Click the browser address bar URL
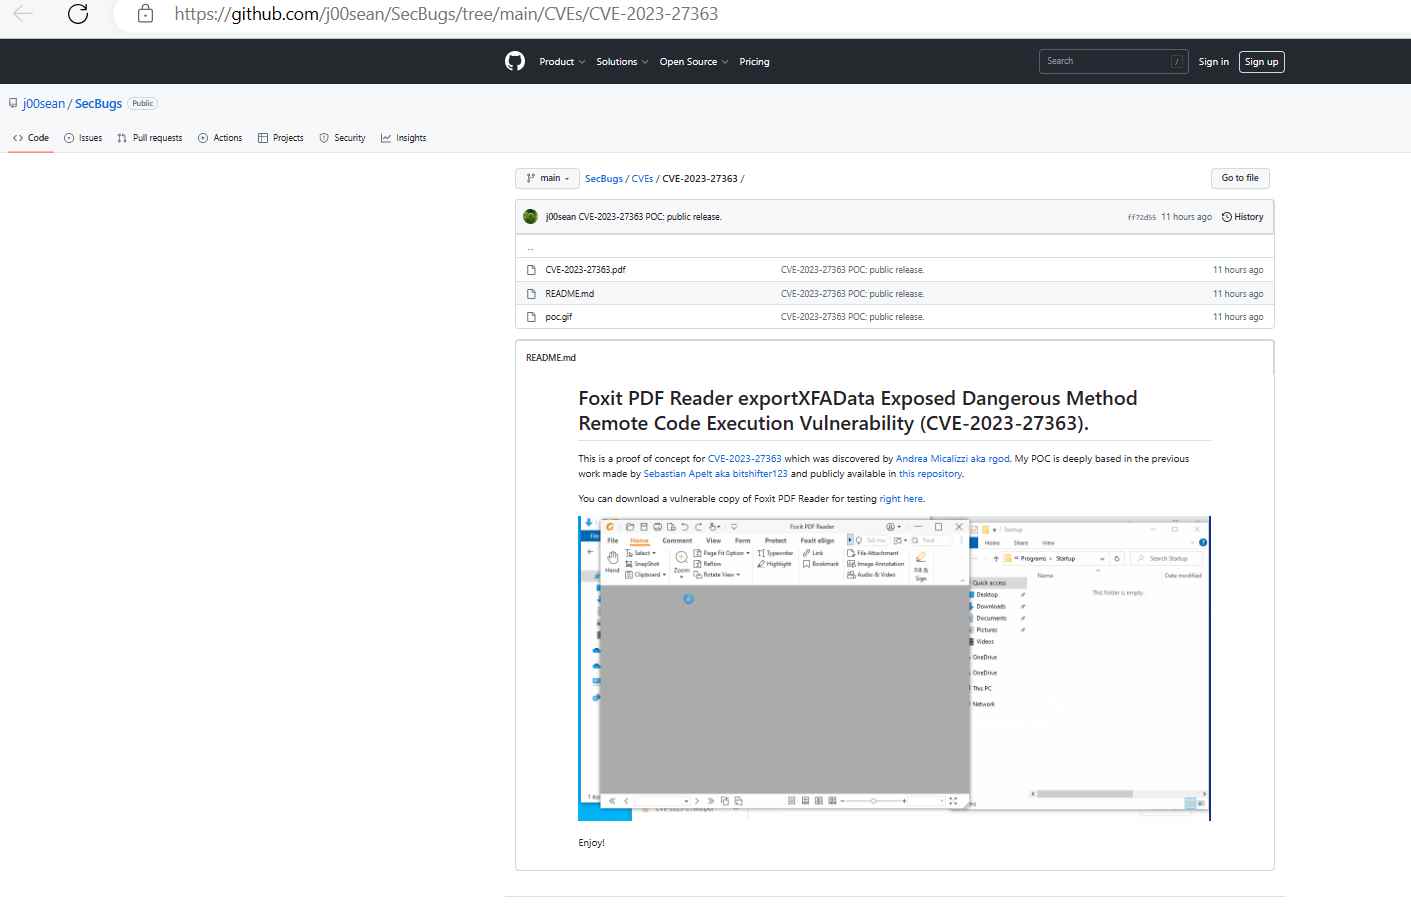Viewport: 1411px width, 905px height. [446, 14]
